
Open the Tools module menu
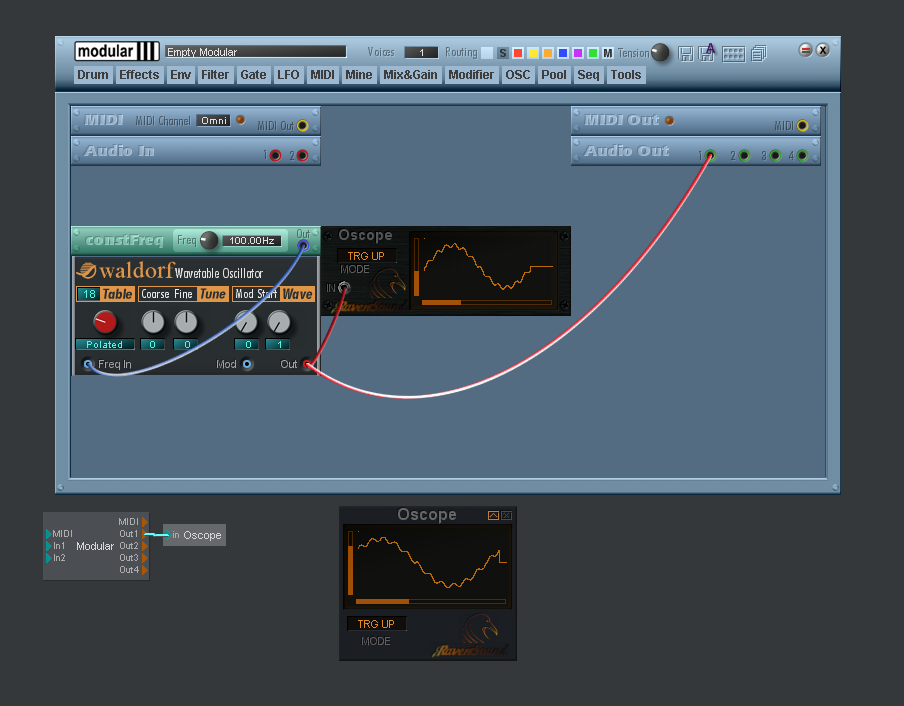[x=626, y=75]
